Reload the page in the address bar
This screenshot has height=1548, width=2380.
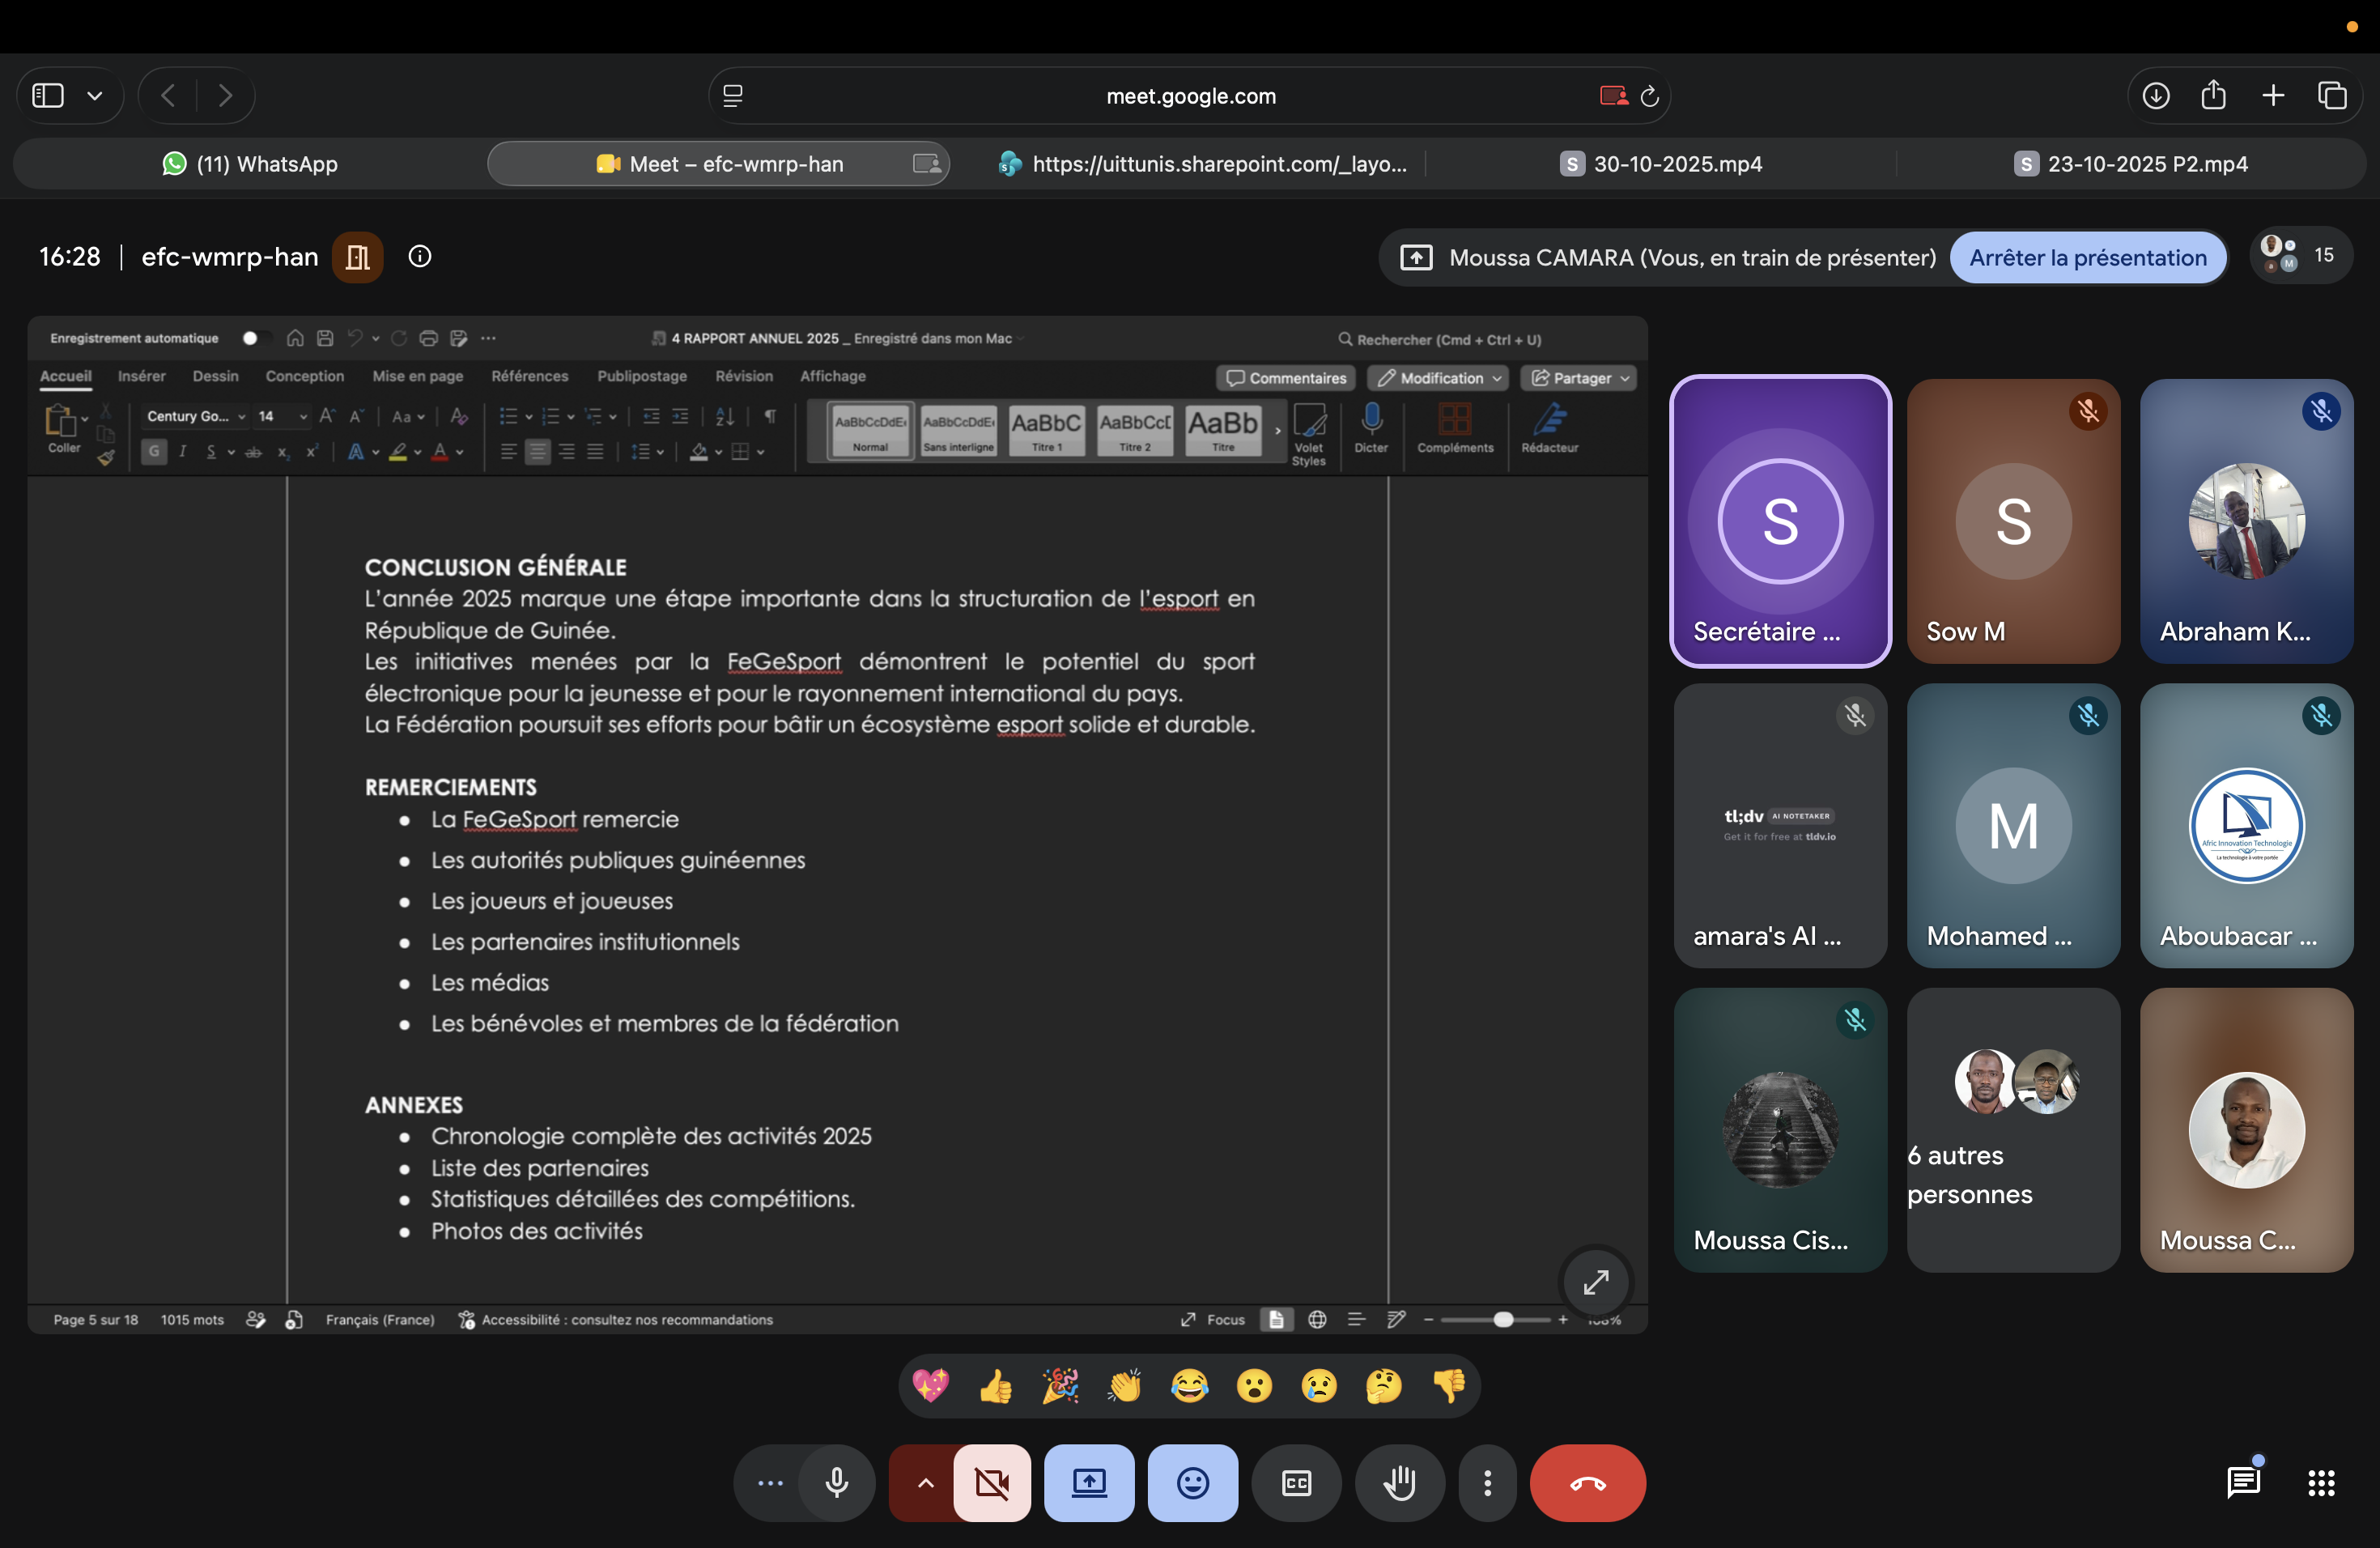click(1649, 96)
